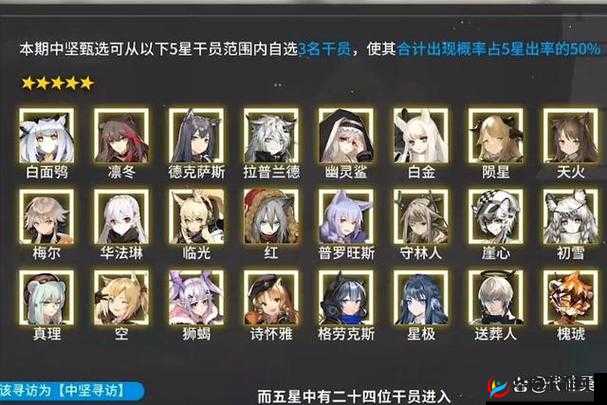The height and width of the screenshot is (405, 607).
Task: Choose the 凛冬 operator icon
Action: 121,136
